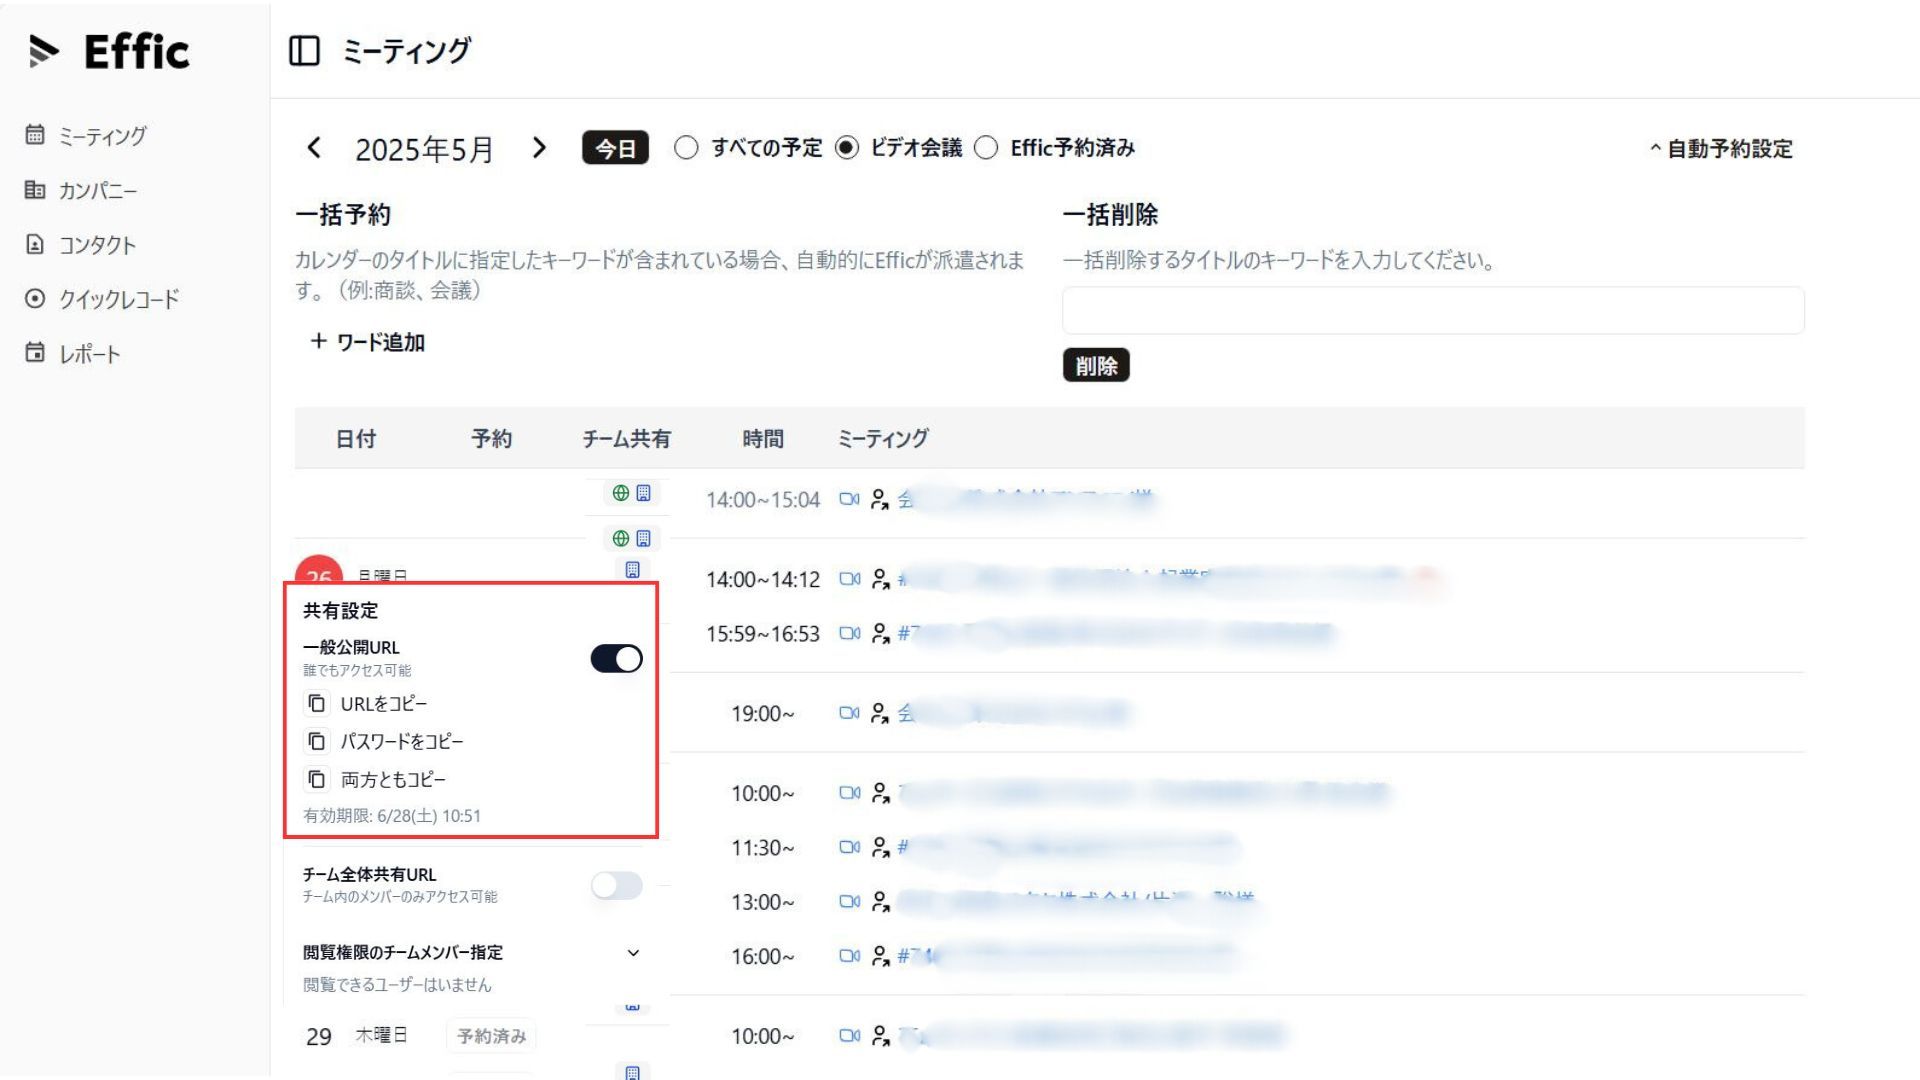Click the 有効期限: 6/28(土) 10:51 text
Image resolution: width=1920 pixels, height=1080 pixels.
point(392,816)
